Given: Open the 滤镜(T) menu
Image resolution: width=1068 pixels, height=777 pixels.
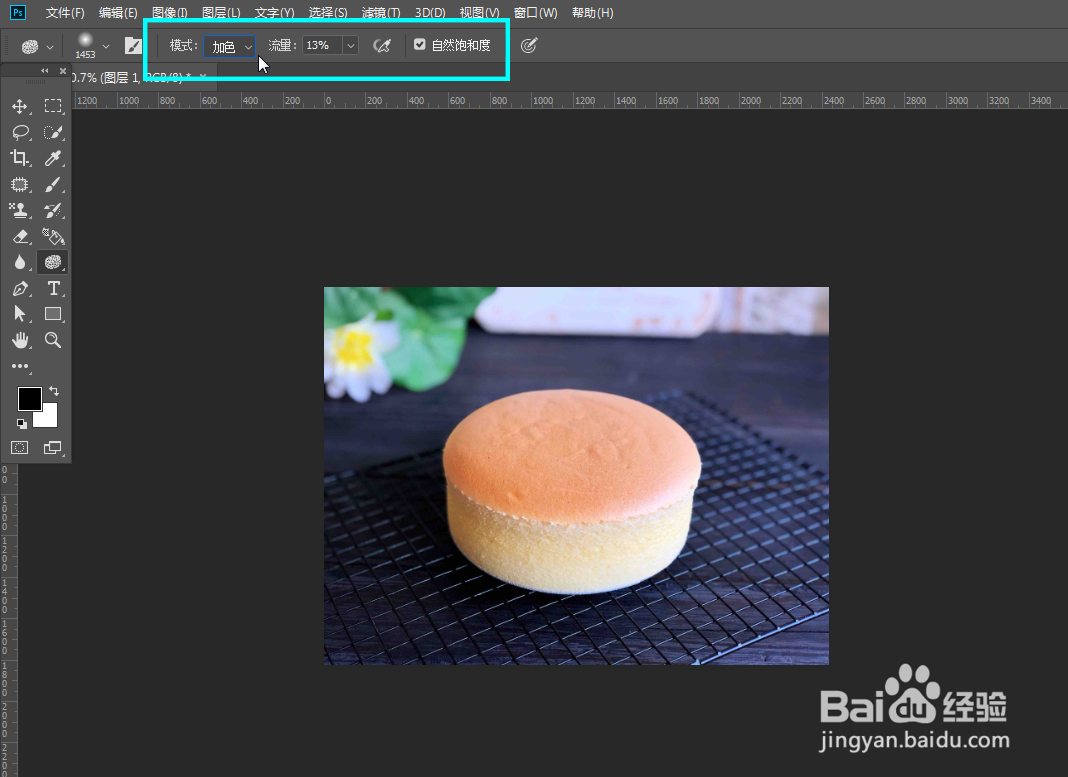Looking at the screenshot, I should click(381, 13).
